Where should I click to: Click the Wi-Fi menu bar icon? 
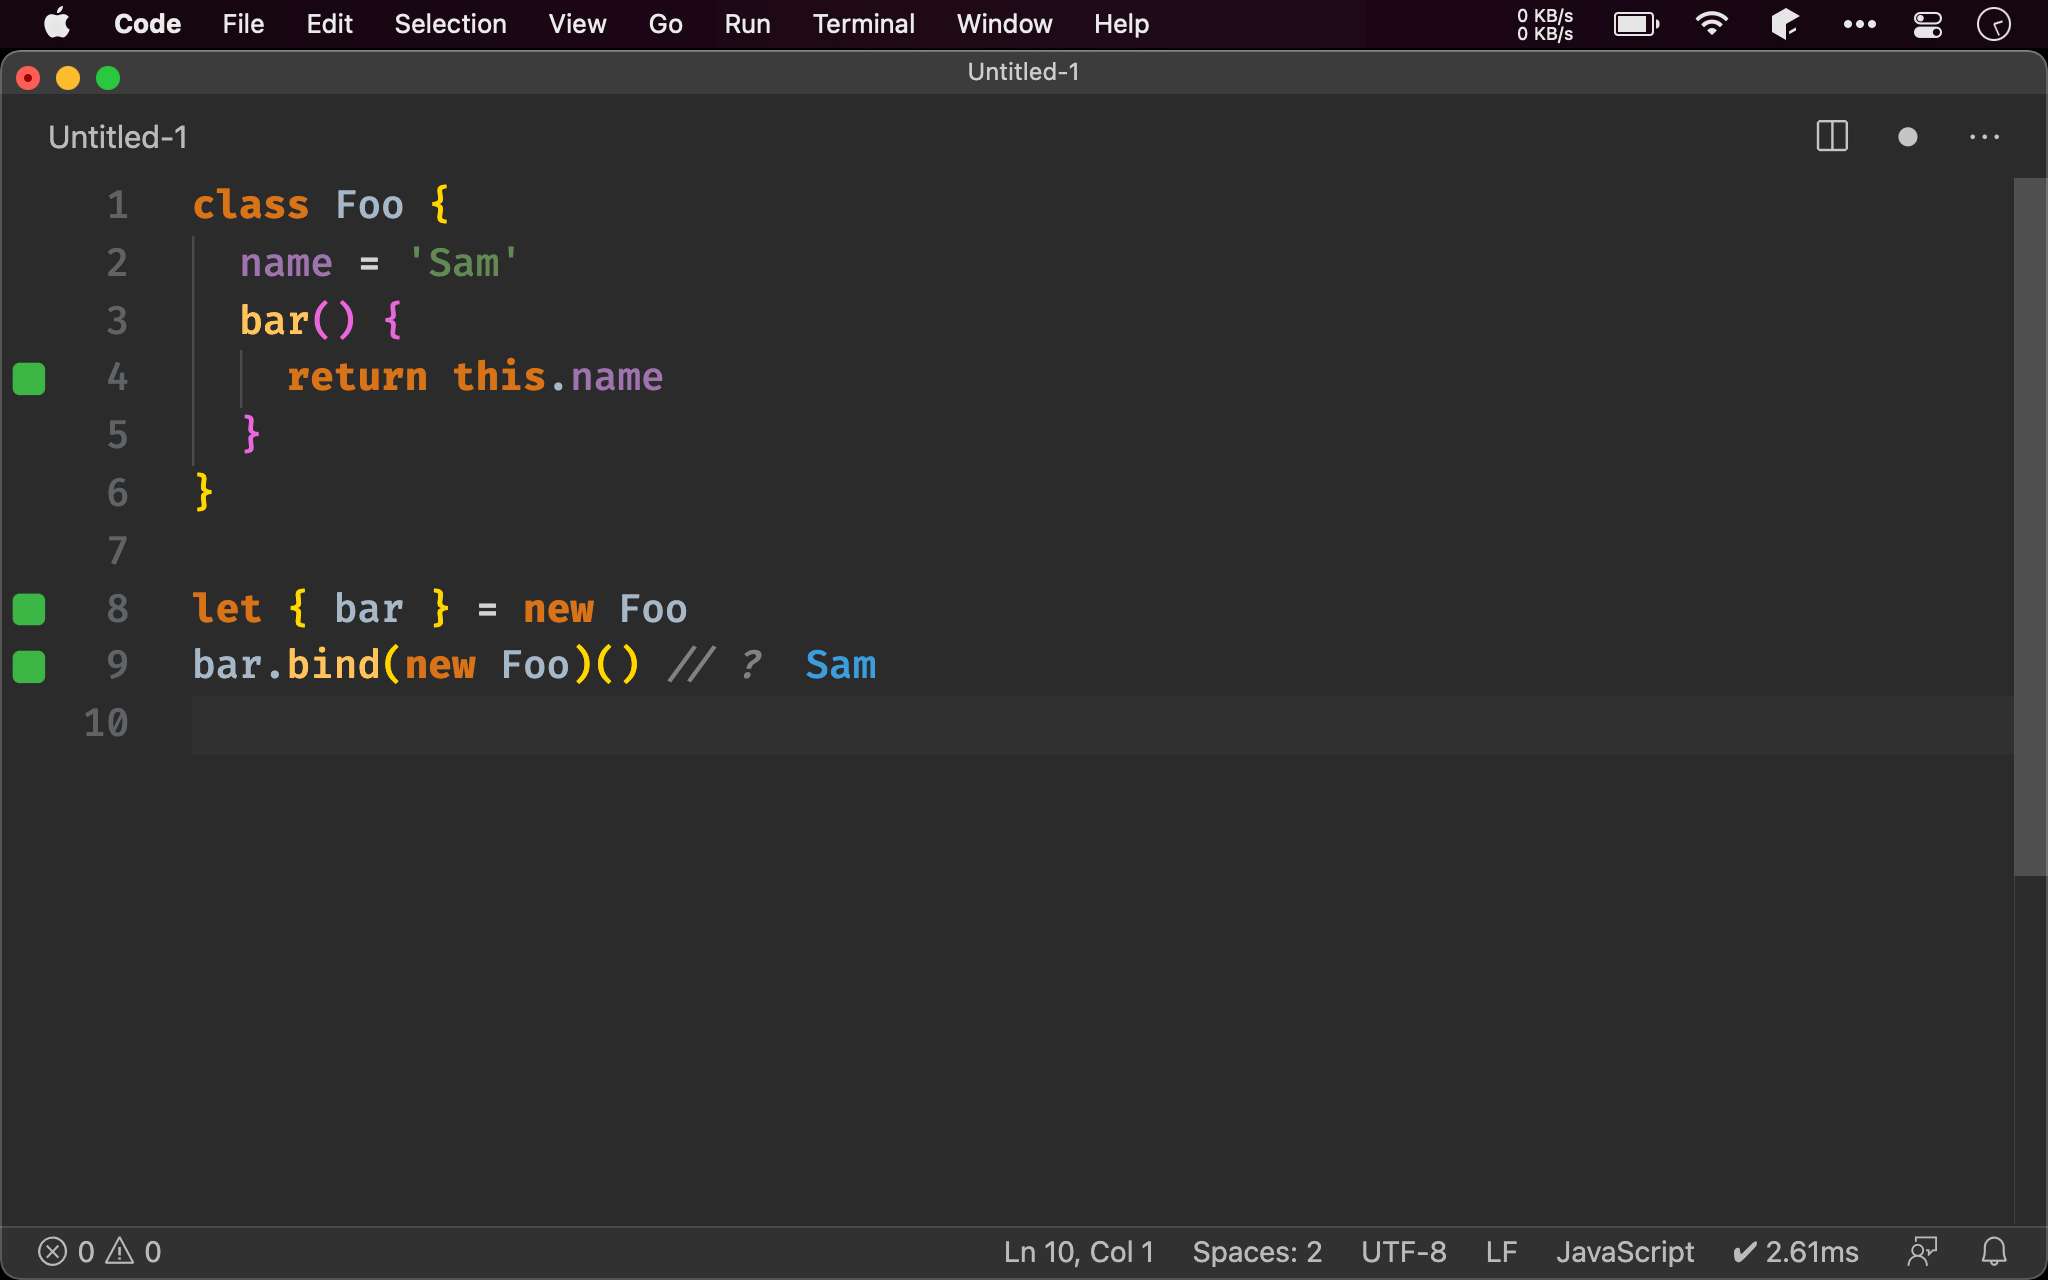[1711, 24]
